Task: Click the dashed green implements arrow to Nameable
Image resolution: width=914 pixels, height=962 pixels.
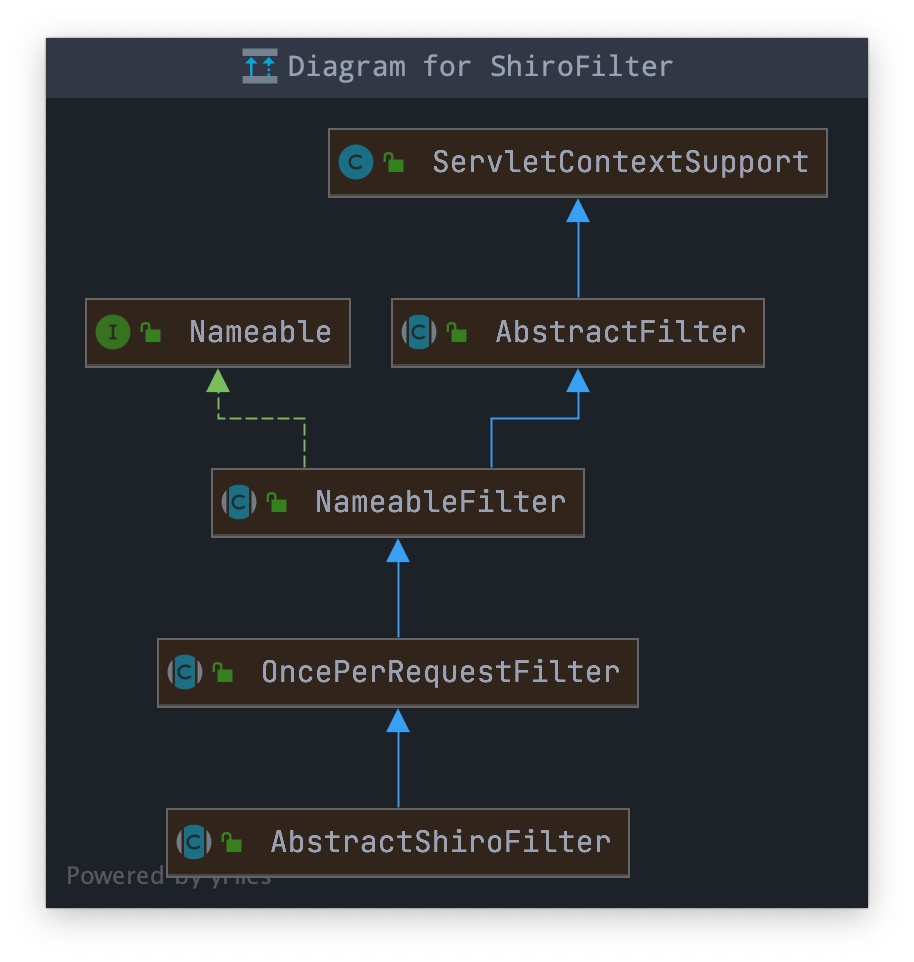Action: (x=261, y=418)
